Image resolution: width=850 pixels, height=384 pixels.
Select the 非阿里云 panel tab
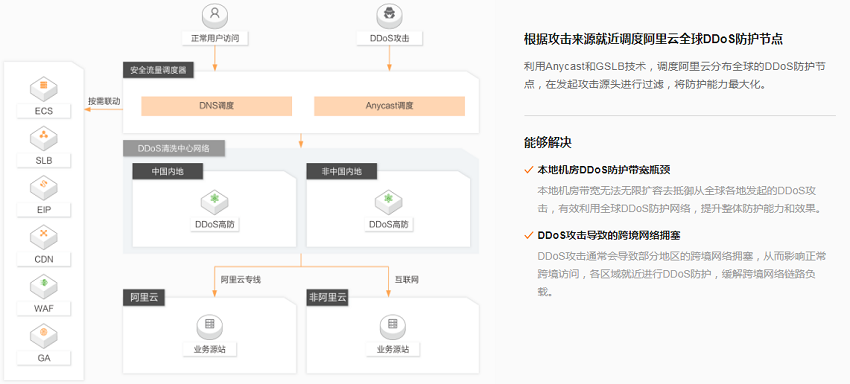click(327, 298)
